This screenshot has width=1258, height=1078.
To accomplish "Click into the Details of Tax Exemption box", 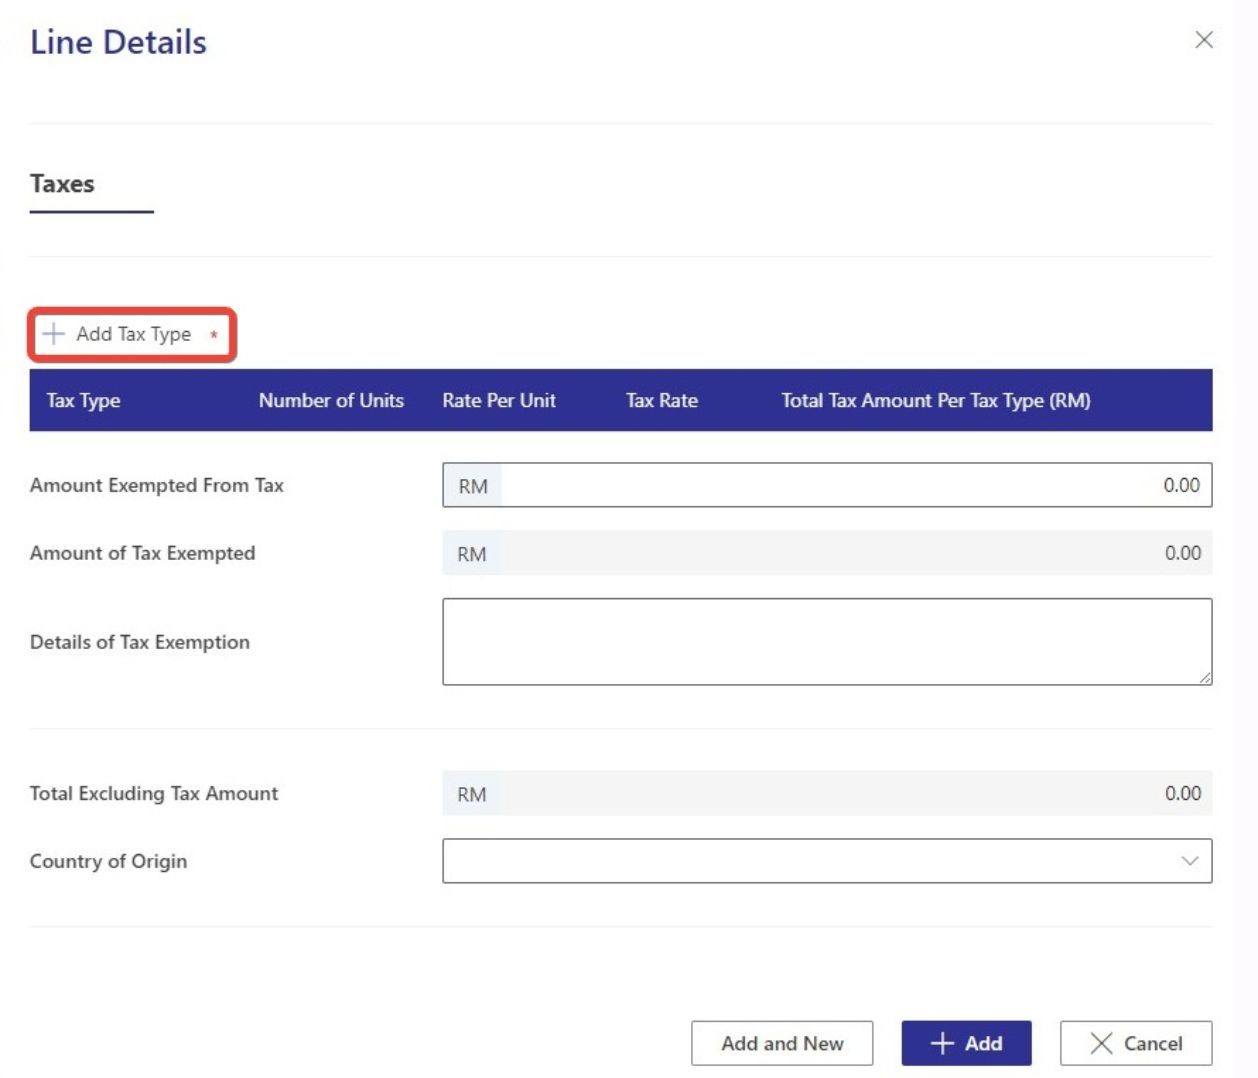I will [x=827, y=642].
